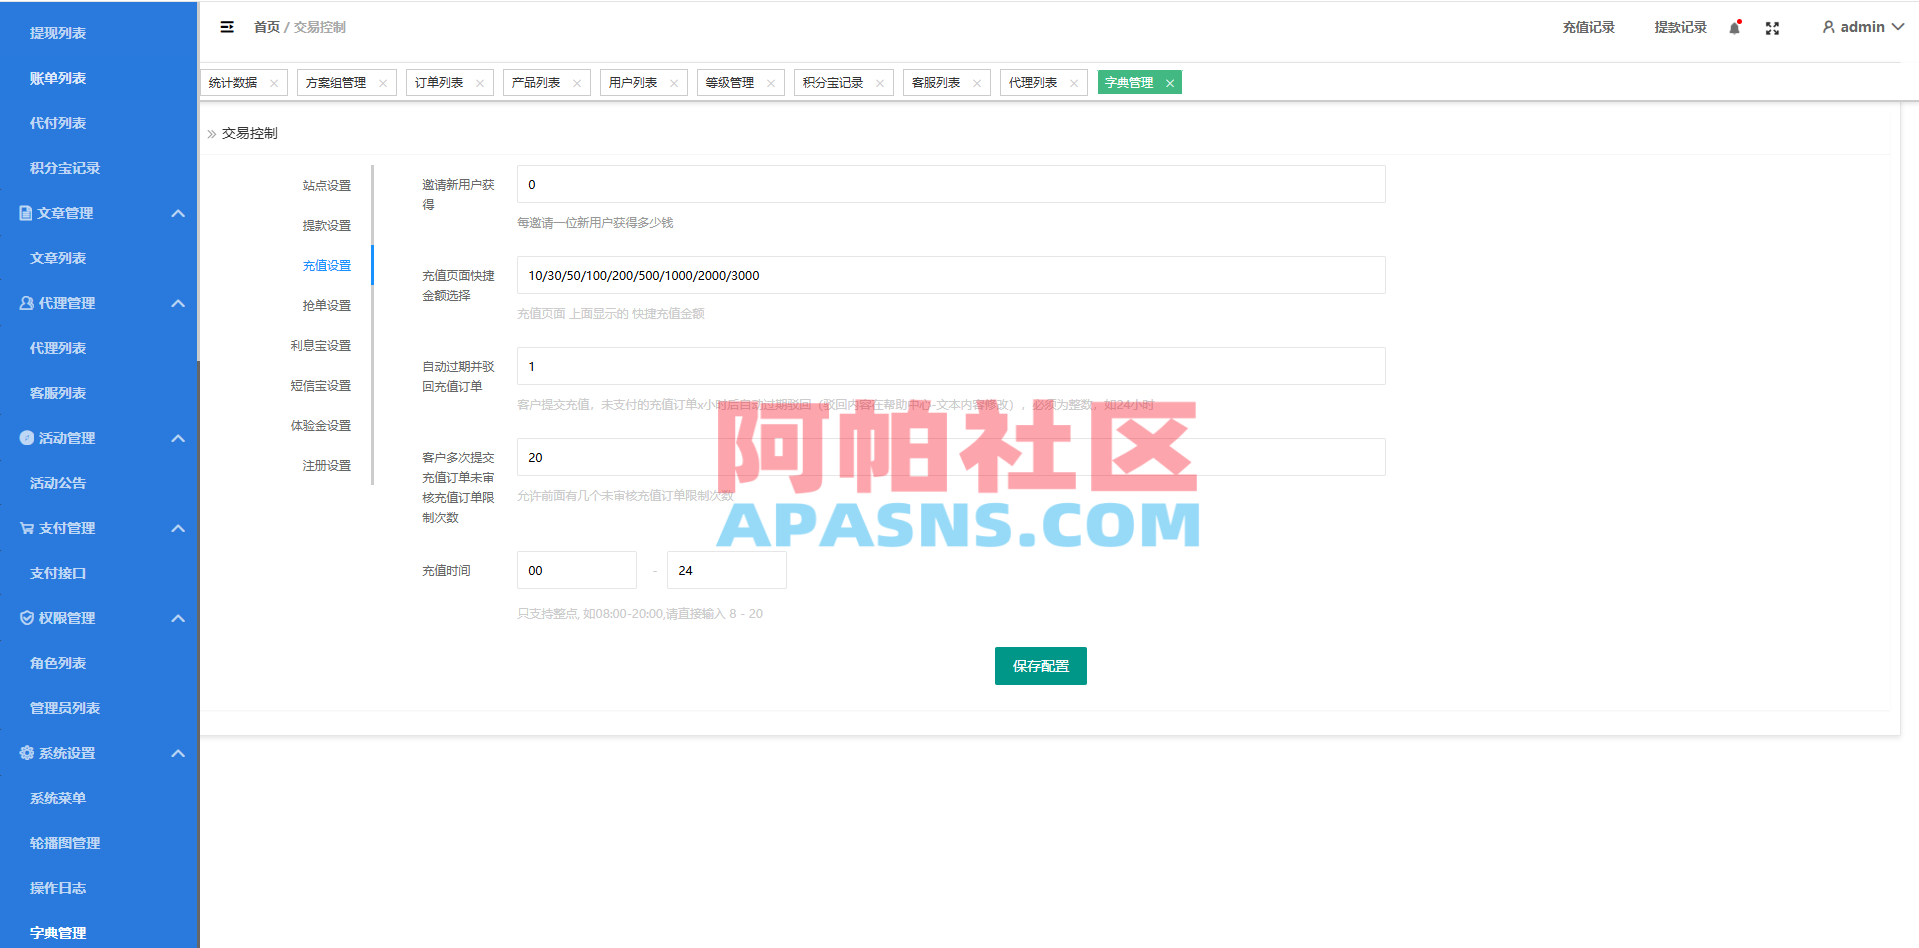Open 角色列表 in the sidebar
Image resolution: width=1919 pixels, height=948 pixels.
pos(58,663)
